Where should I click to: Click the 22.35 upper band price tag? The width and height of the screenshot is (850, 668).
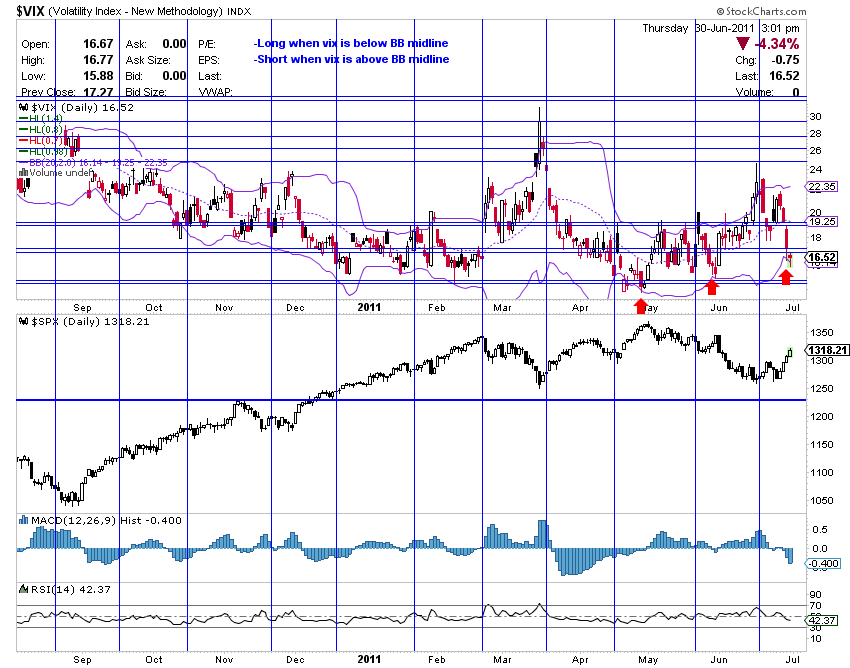[822, 187]
